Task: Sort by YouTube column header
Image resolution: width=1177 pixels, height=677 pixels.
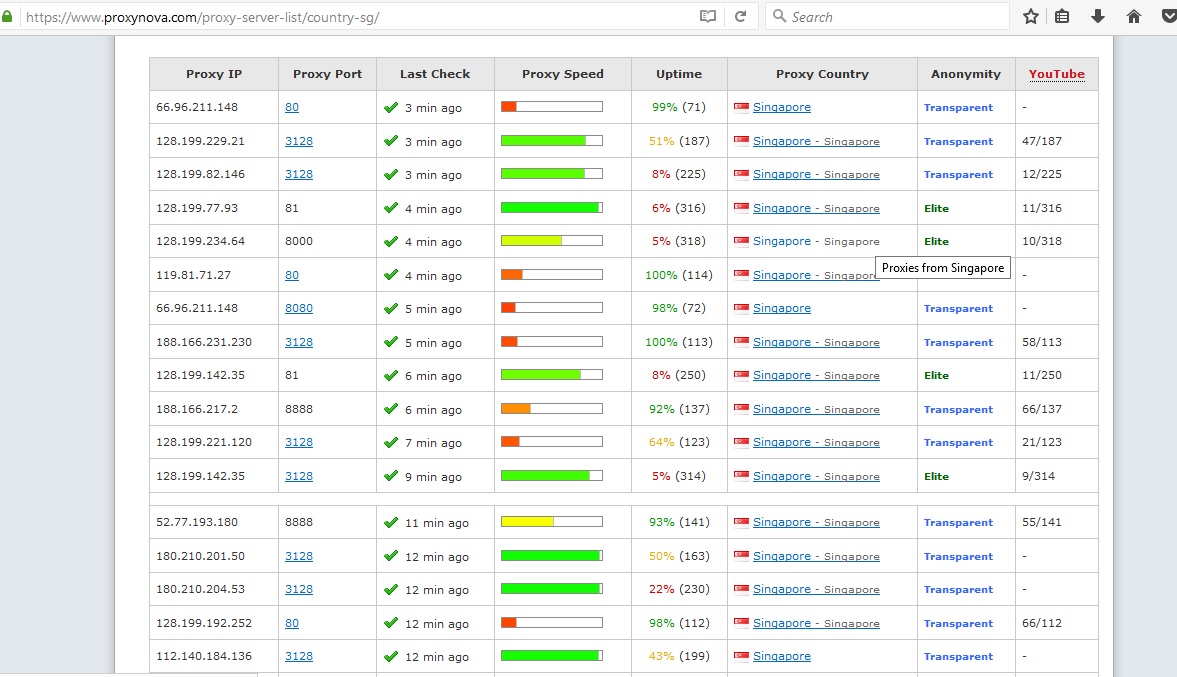Action: coord(1056,74)
